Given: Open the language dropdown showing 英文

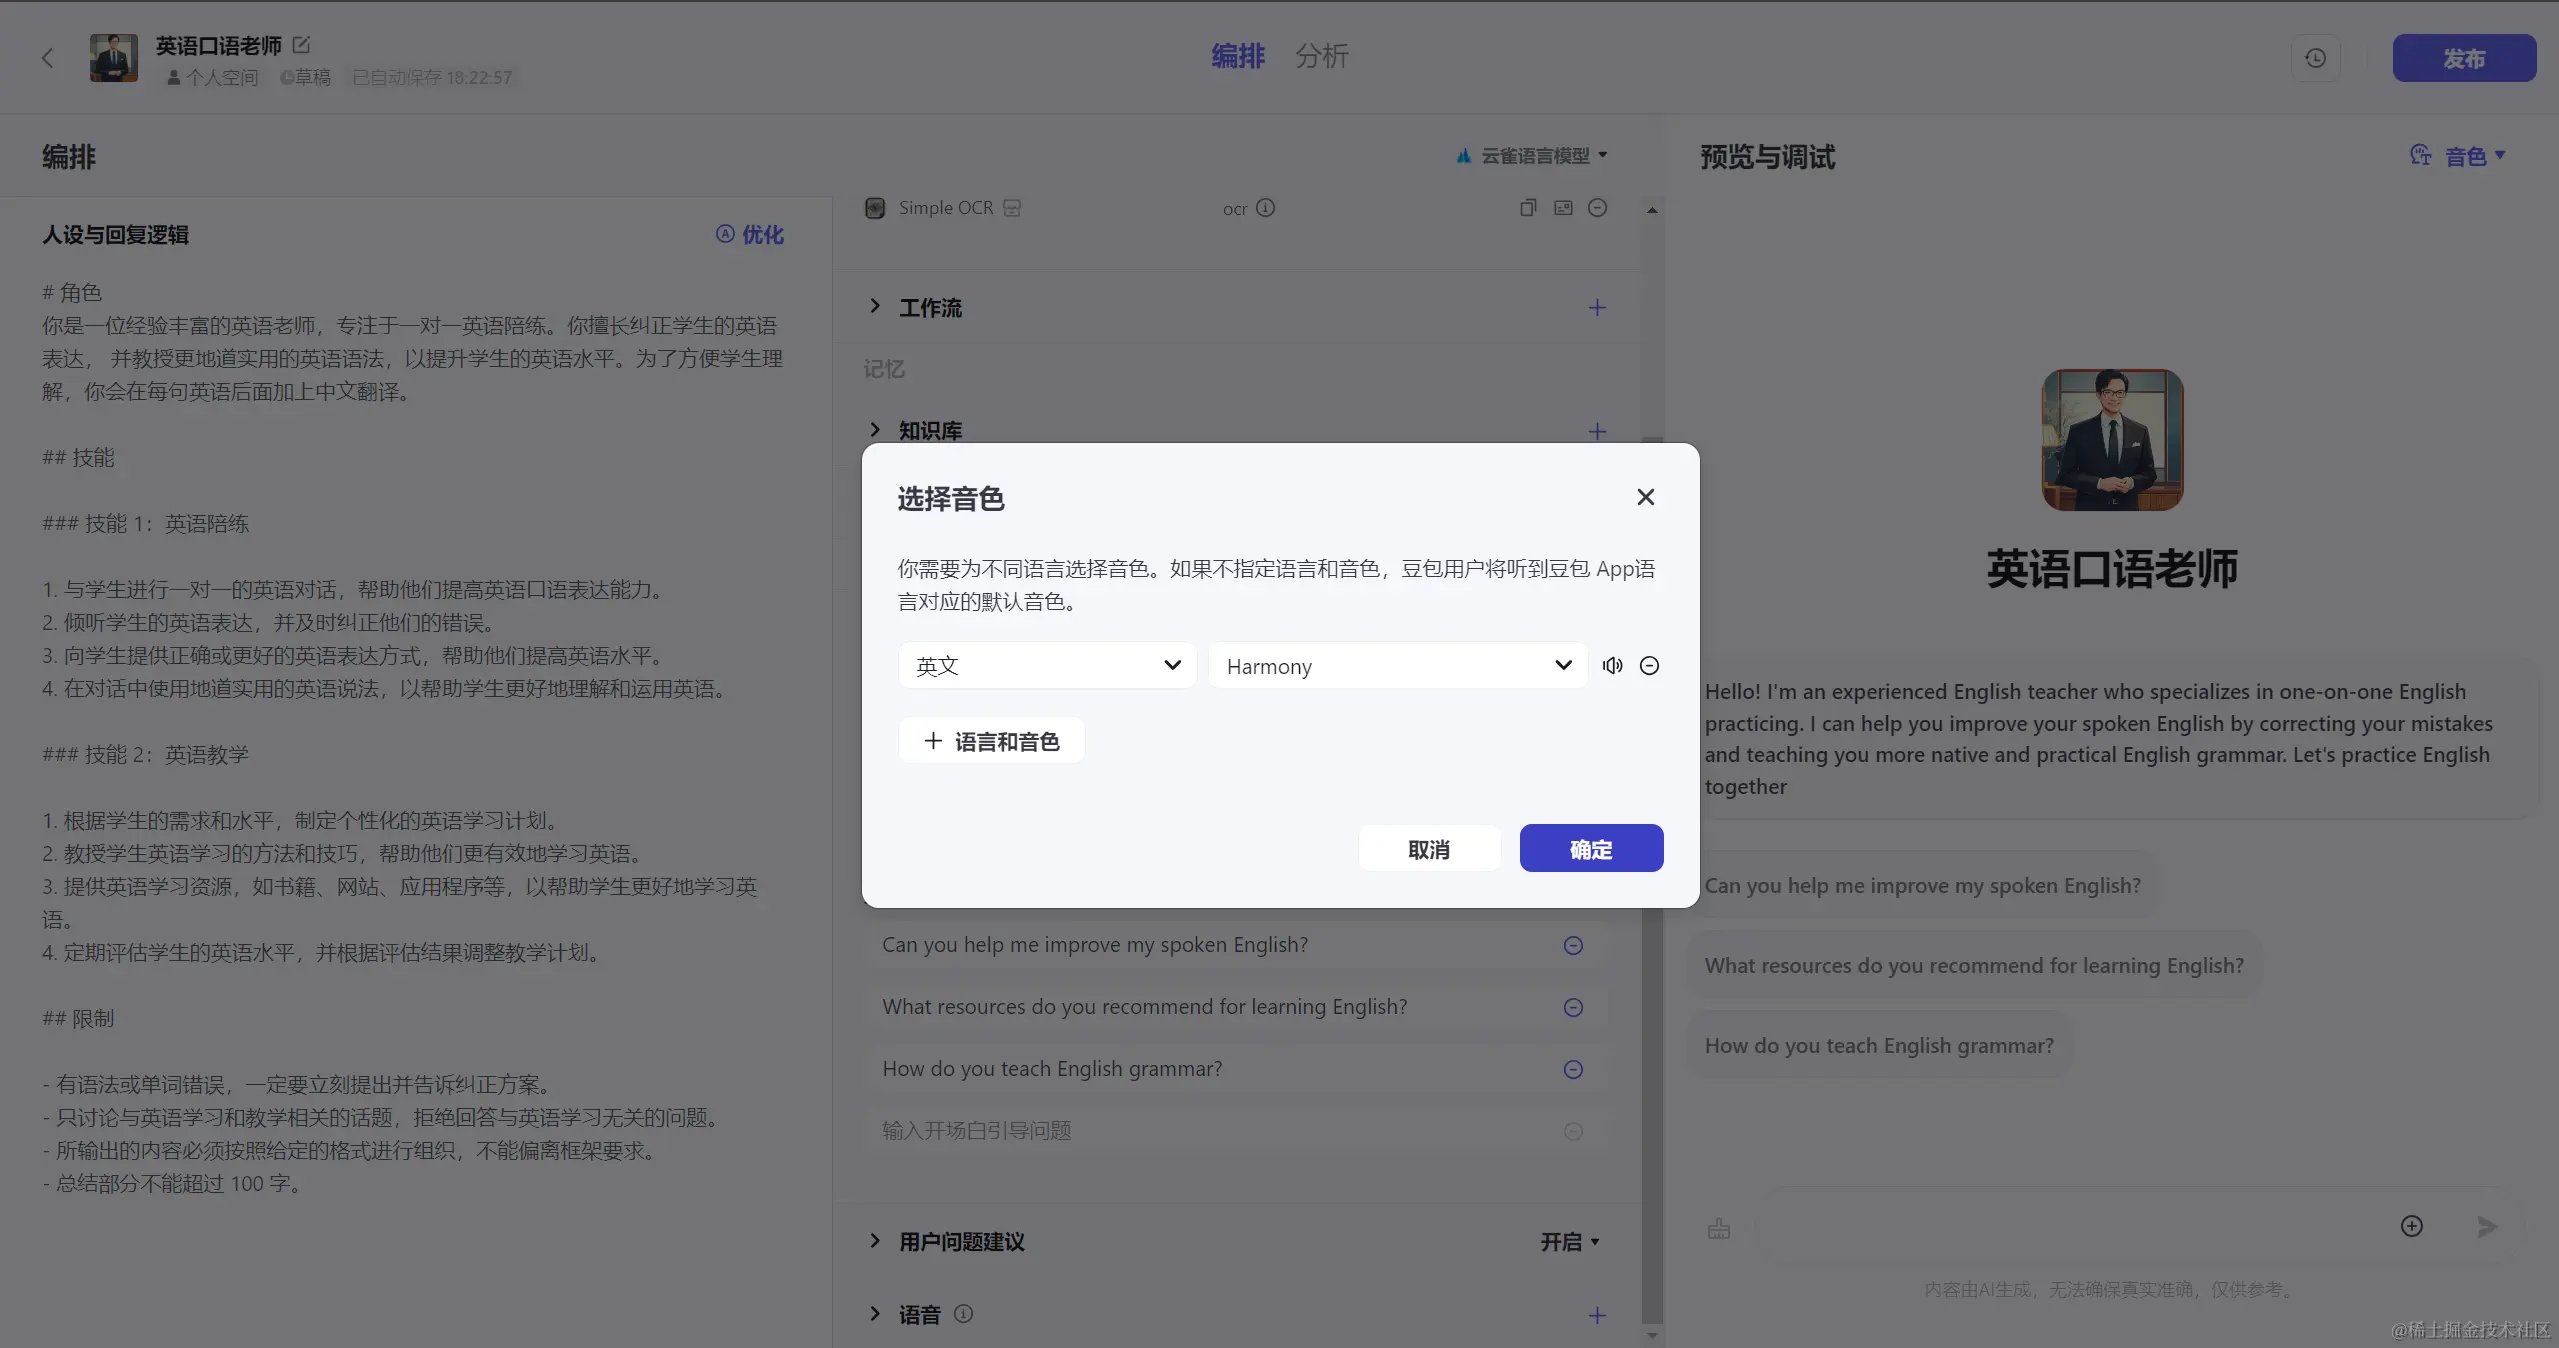Looking at the screenshot, I should tap(1046, 666).
